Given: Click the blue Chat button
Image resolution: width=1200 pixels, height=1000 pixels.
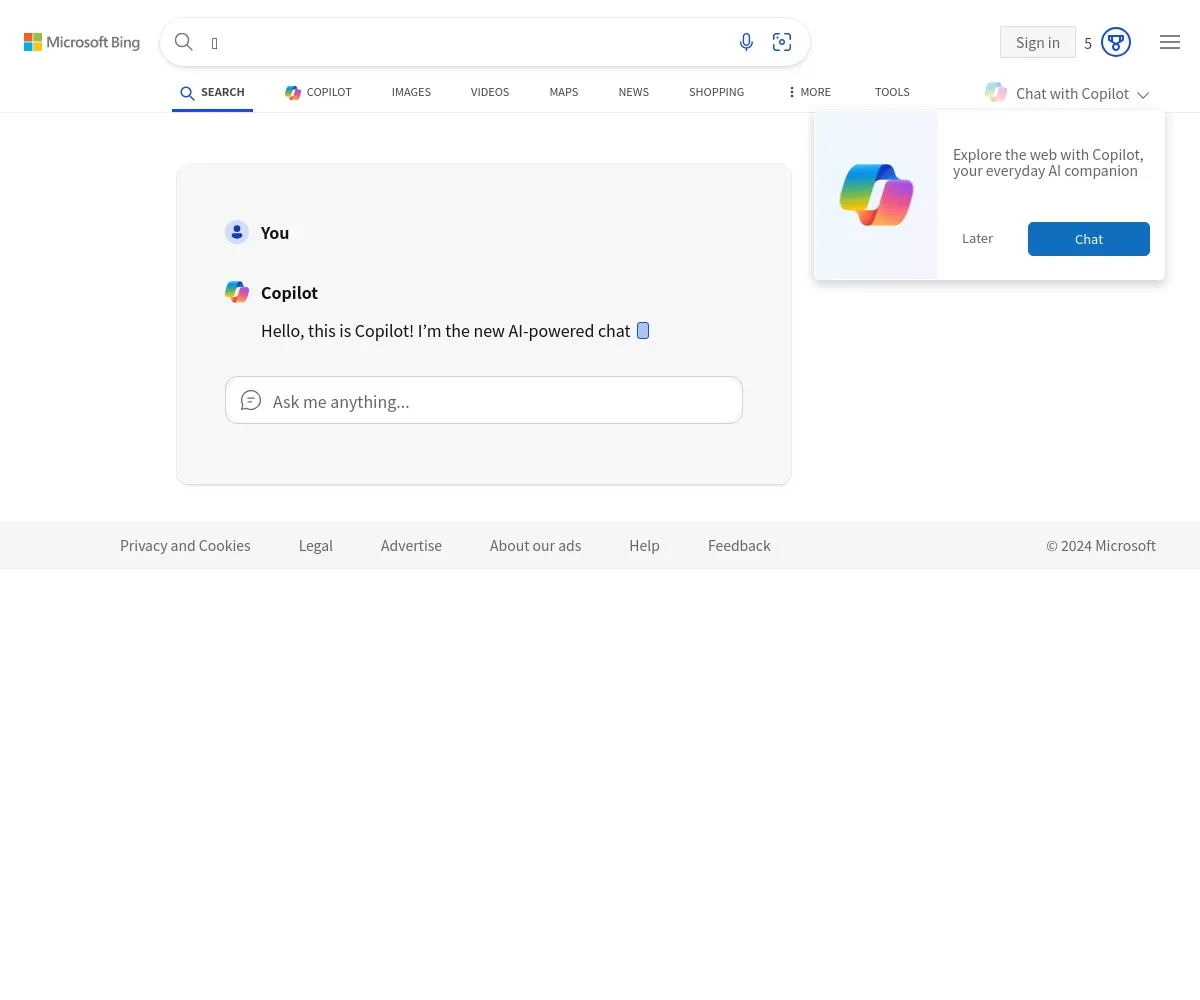Looking at the screenshot, I should coord(1089,239).
